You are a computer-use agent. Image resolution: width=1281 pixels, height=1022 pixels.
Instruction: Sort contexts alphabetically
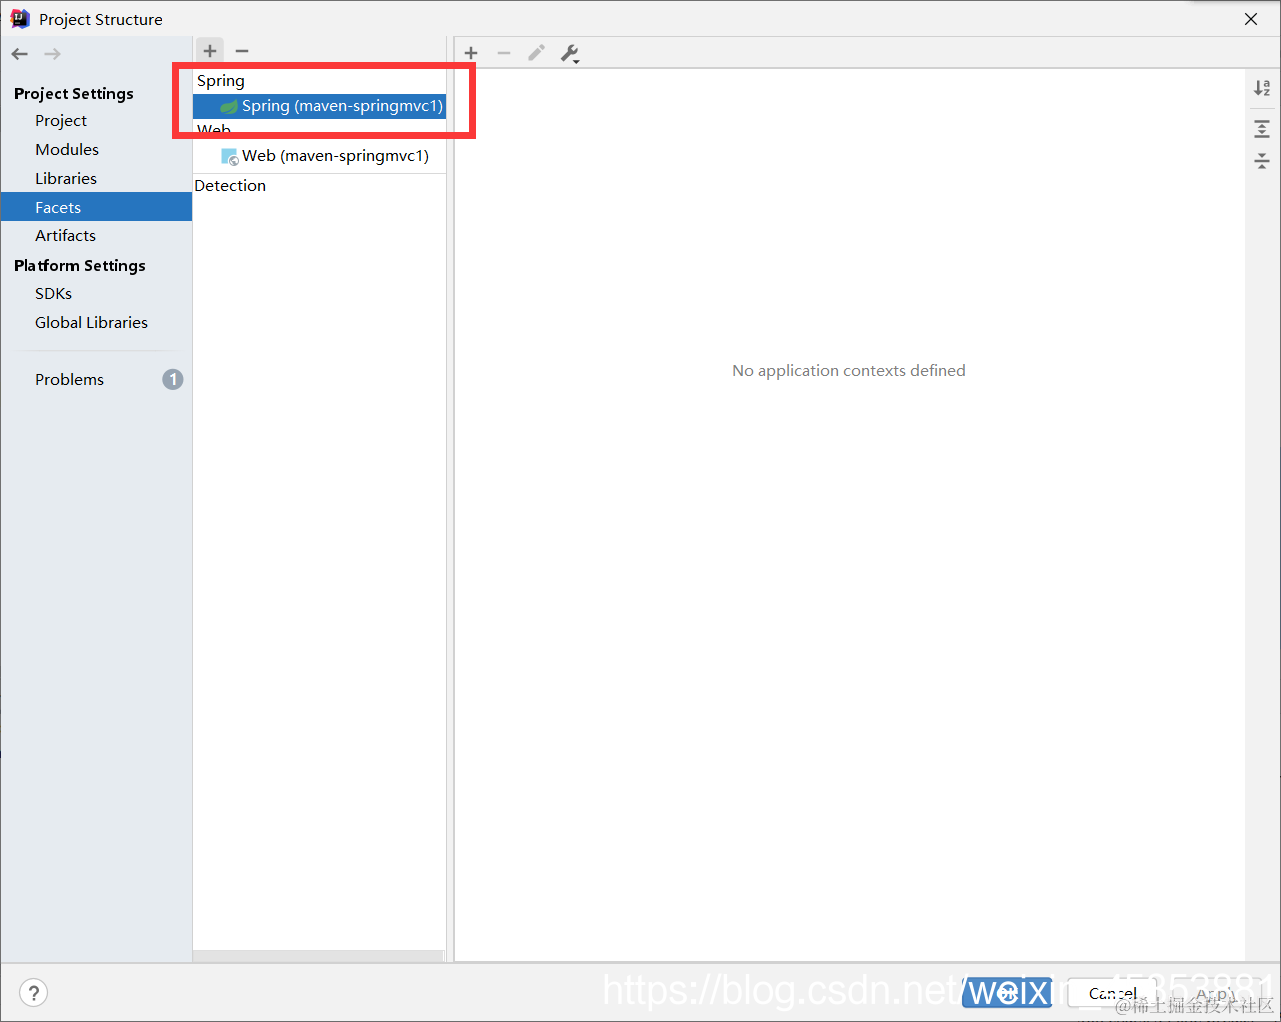[x=1262, y=88]
